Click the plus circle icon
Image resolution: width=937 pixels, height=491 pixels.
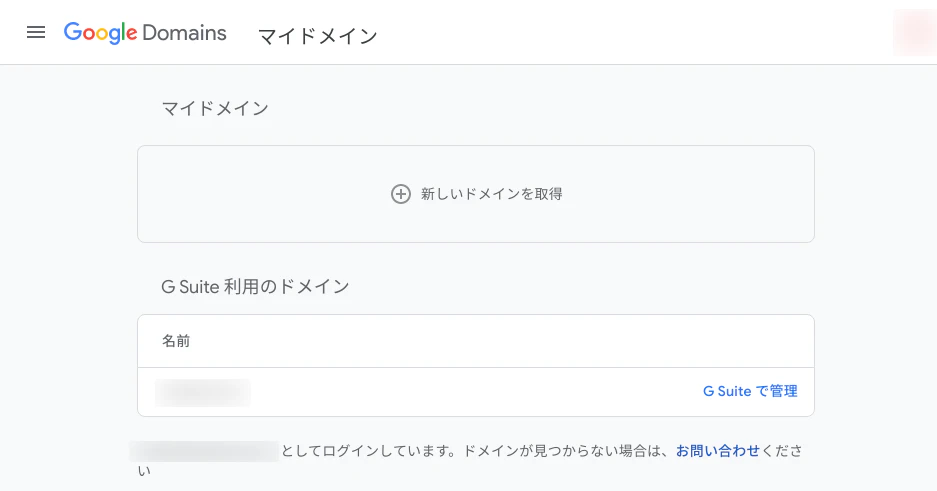click(400, 194)
